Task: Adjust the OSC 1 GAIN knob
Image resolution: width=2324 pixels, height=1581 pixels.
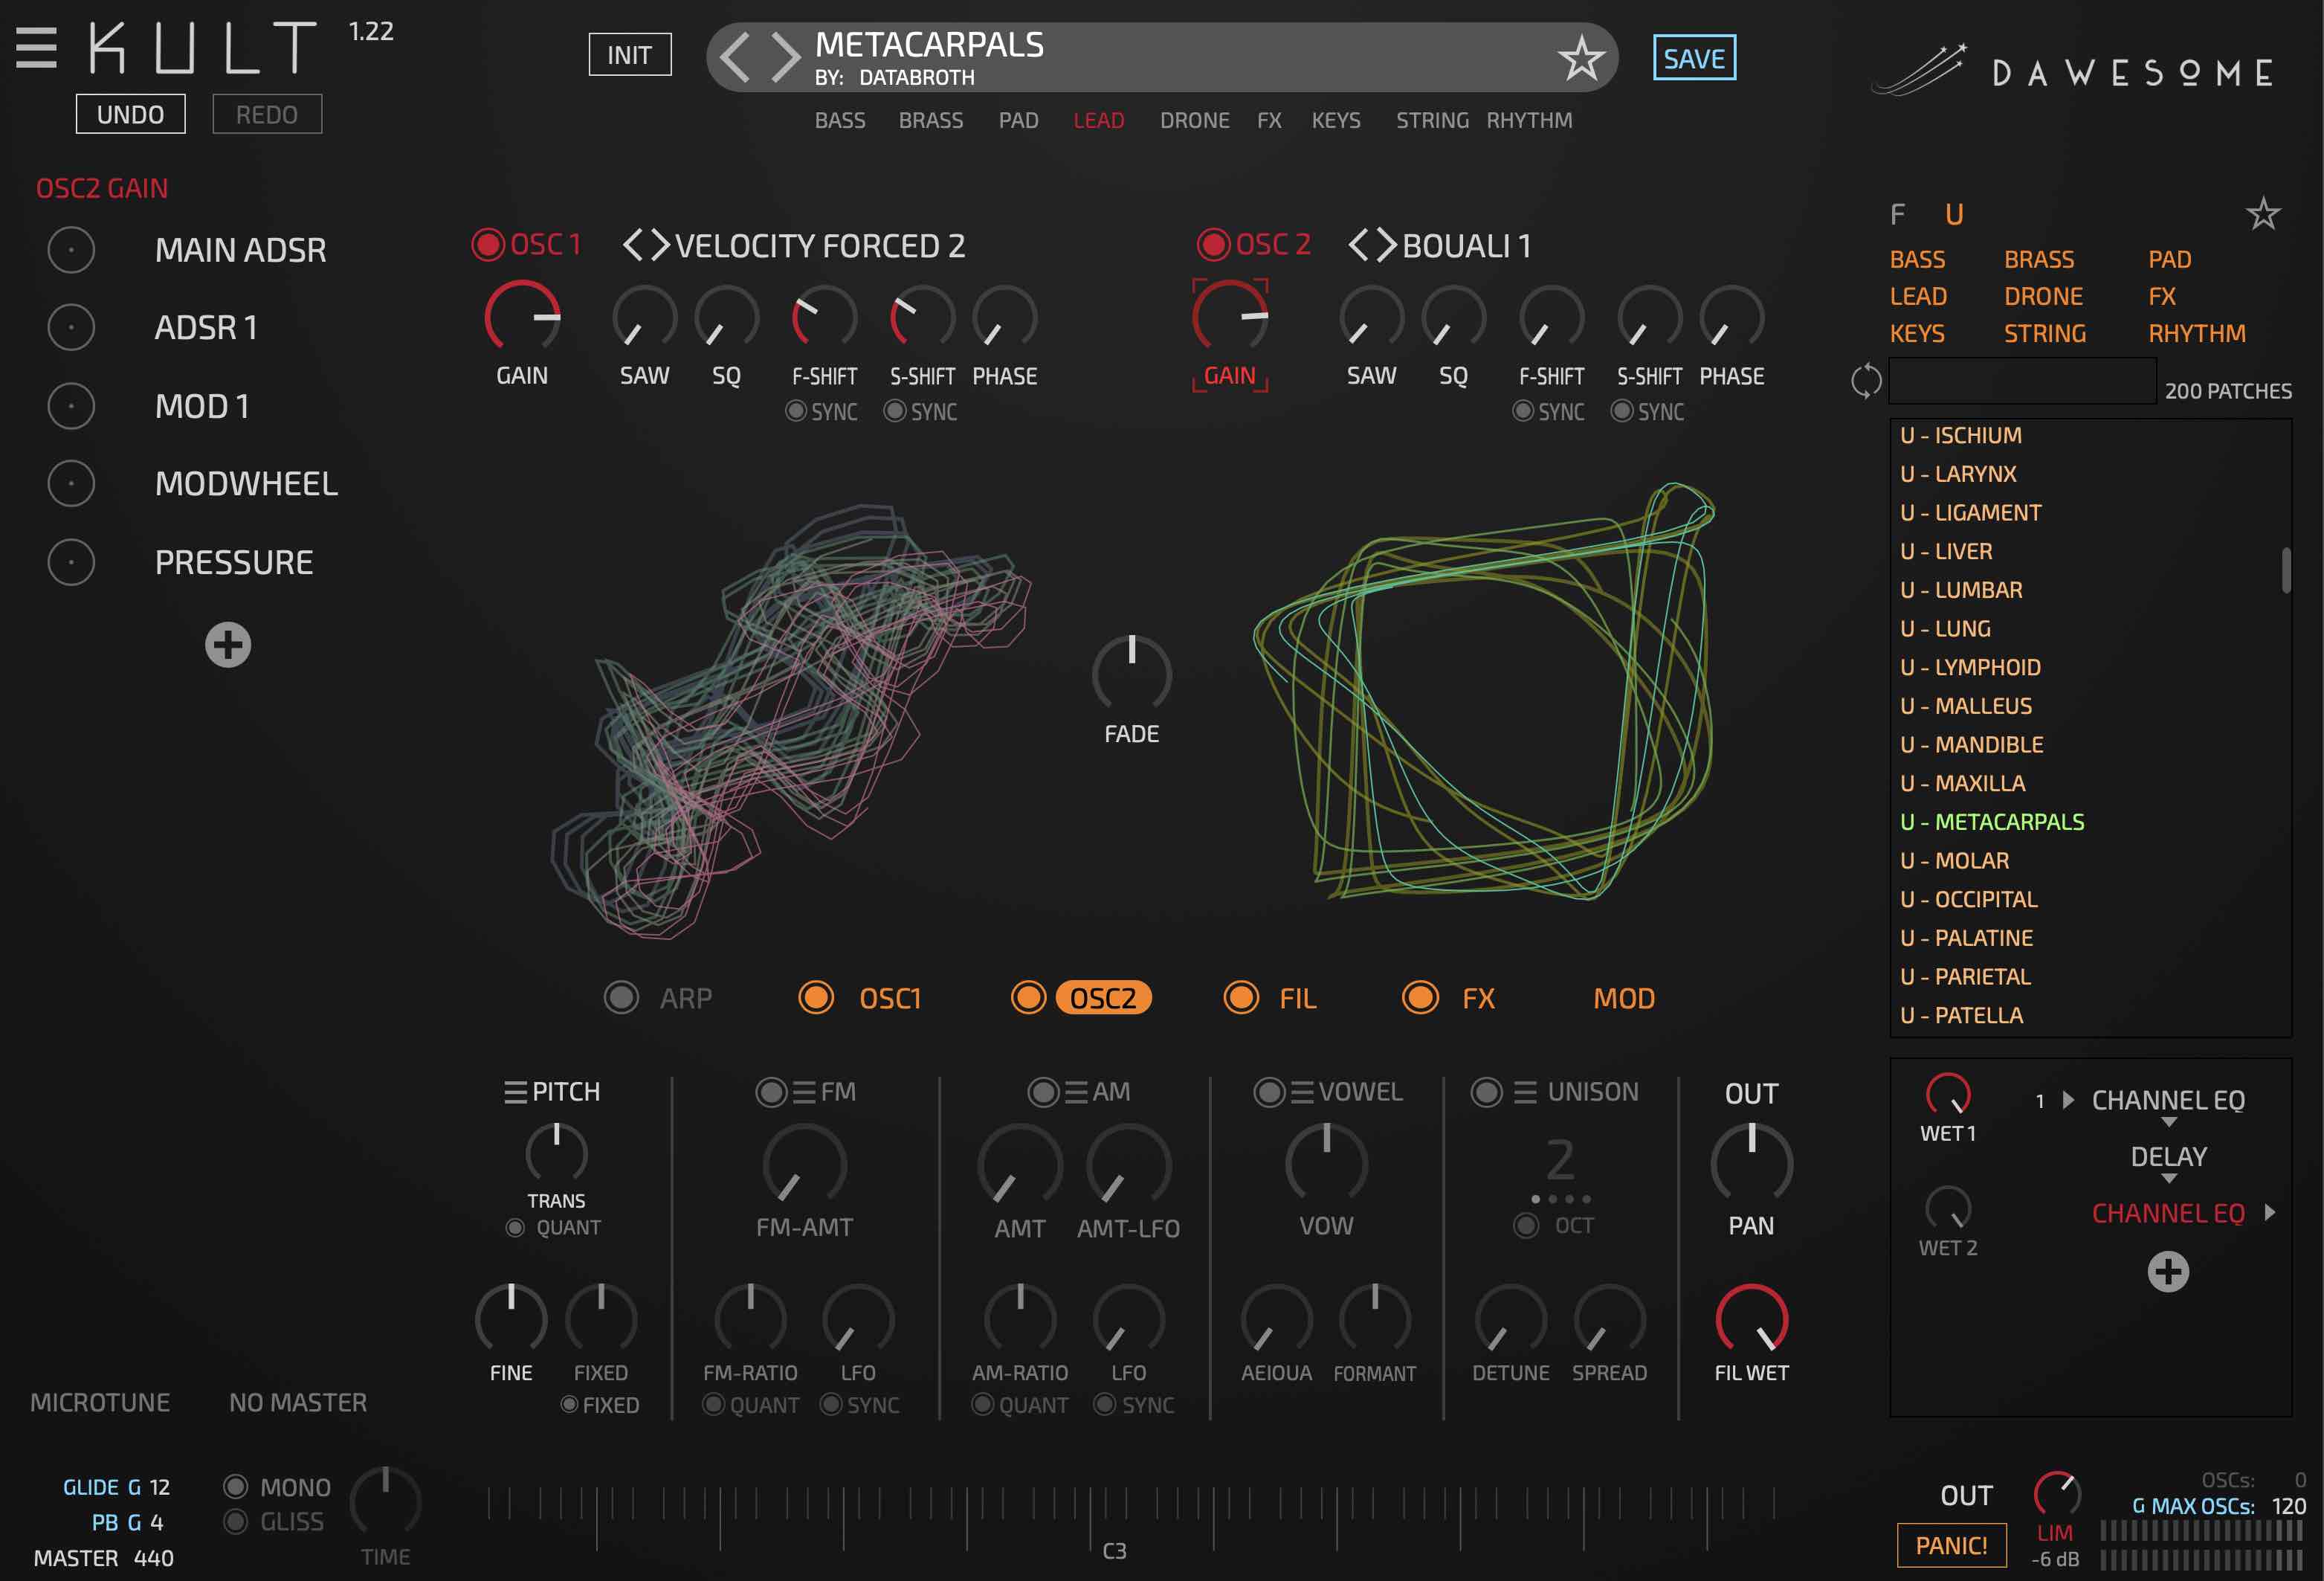Action: (521, 317)
